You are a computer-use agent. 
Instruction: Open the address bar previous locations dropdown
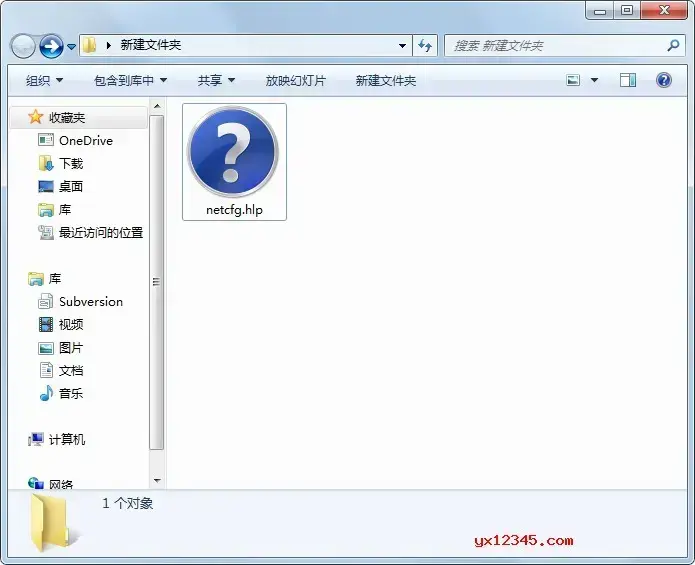click(402, 46)
